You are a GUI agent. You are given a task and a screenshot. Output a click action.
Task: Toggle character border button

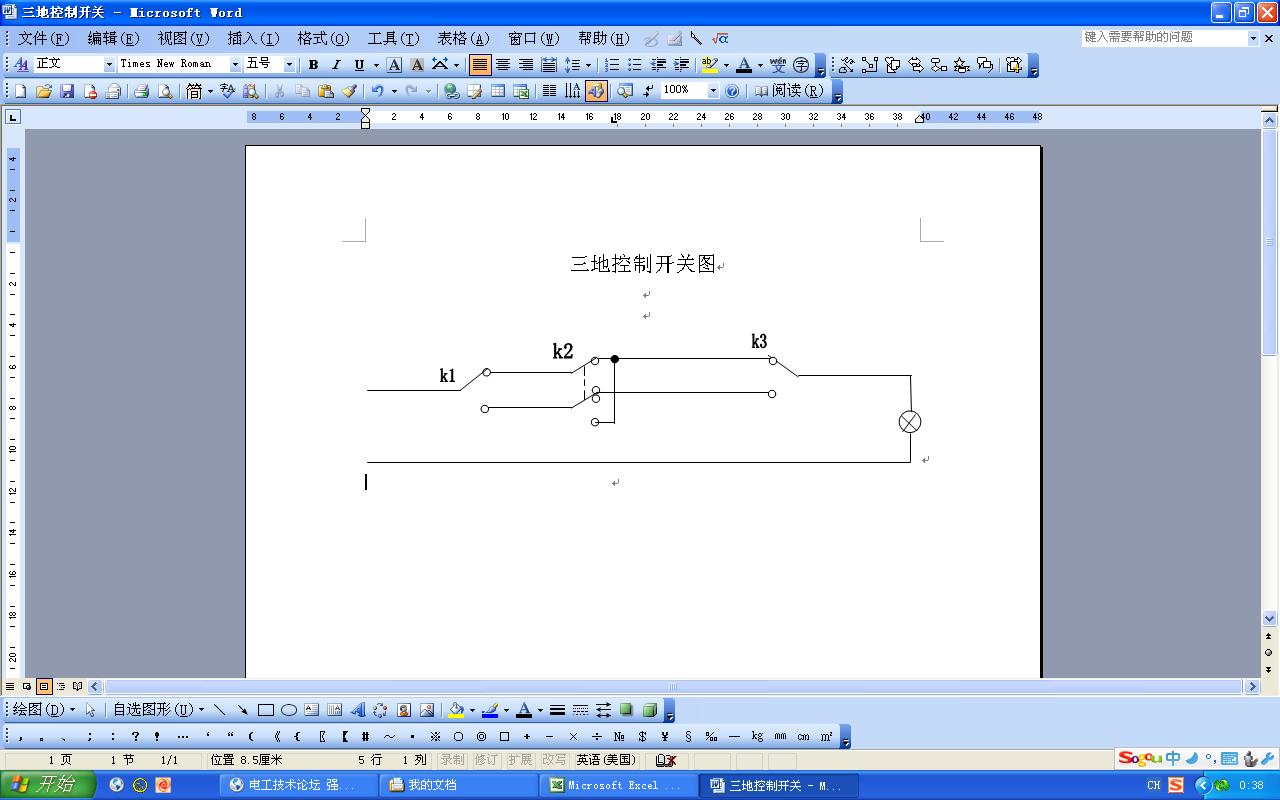(394, 65)
